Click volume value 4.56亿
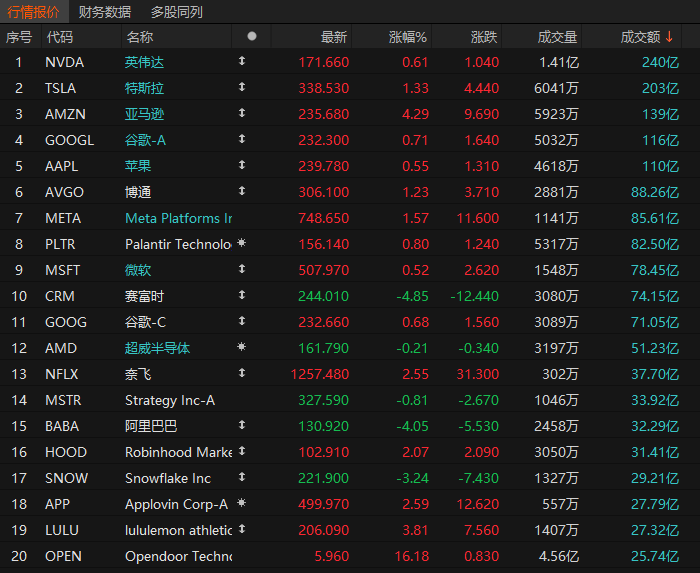The height and width of the screenshot is (573, 700). [559, 556]
